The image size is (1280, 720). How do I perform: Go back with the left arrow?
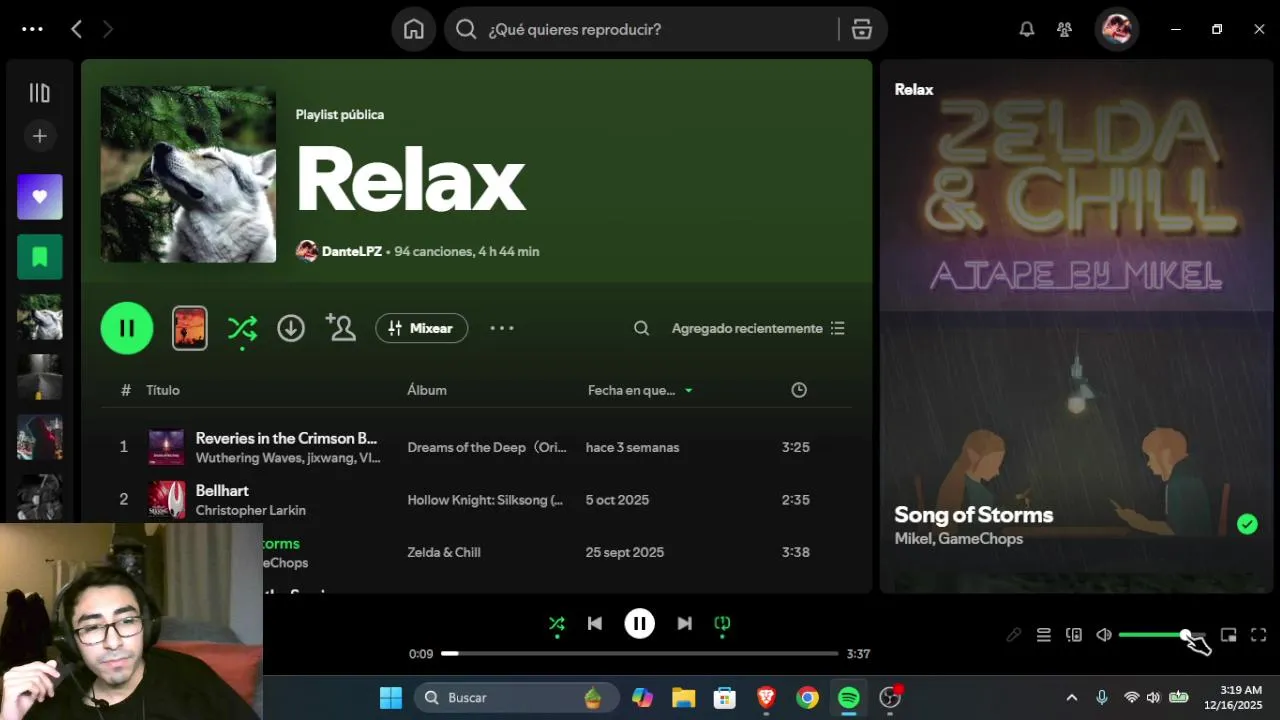(x=76, y=29)
